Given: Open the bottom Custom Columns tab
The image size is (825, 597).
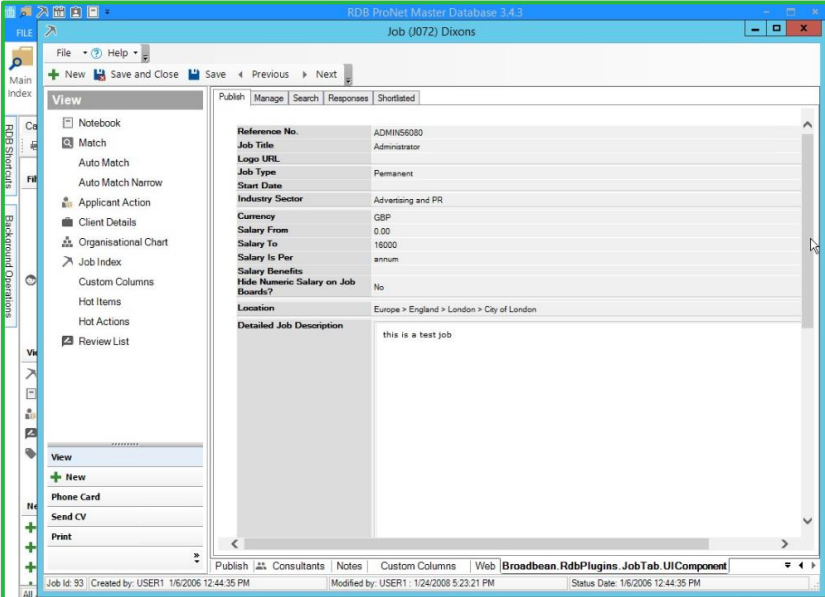Looking at the screenshot, I should pos(418,566).
